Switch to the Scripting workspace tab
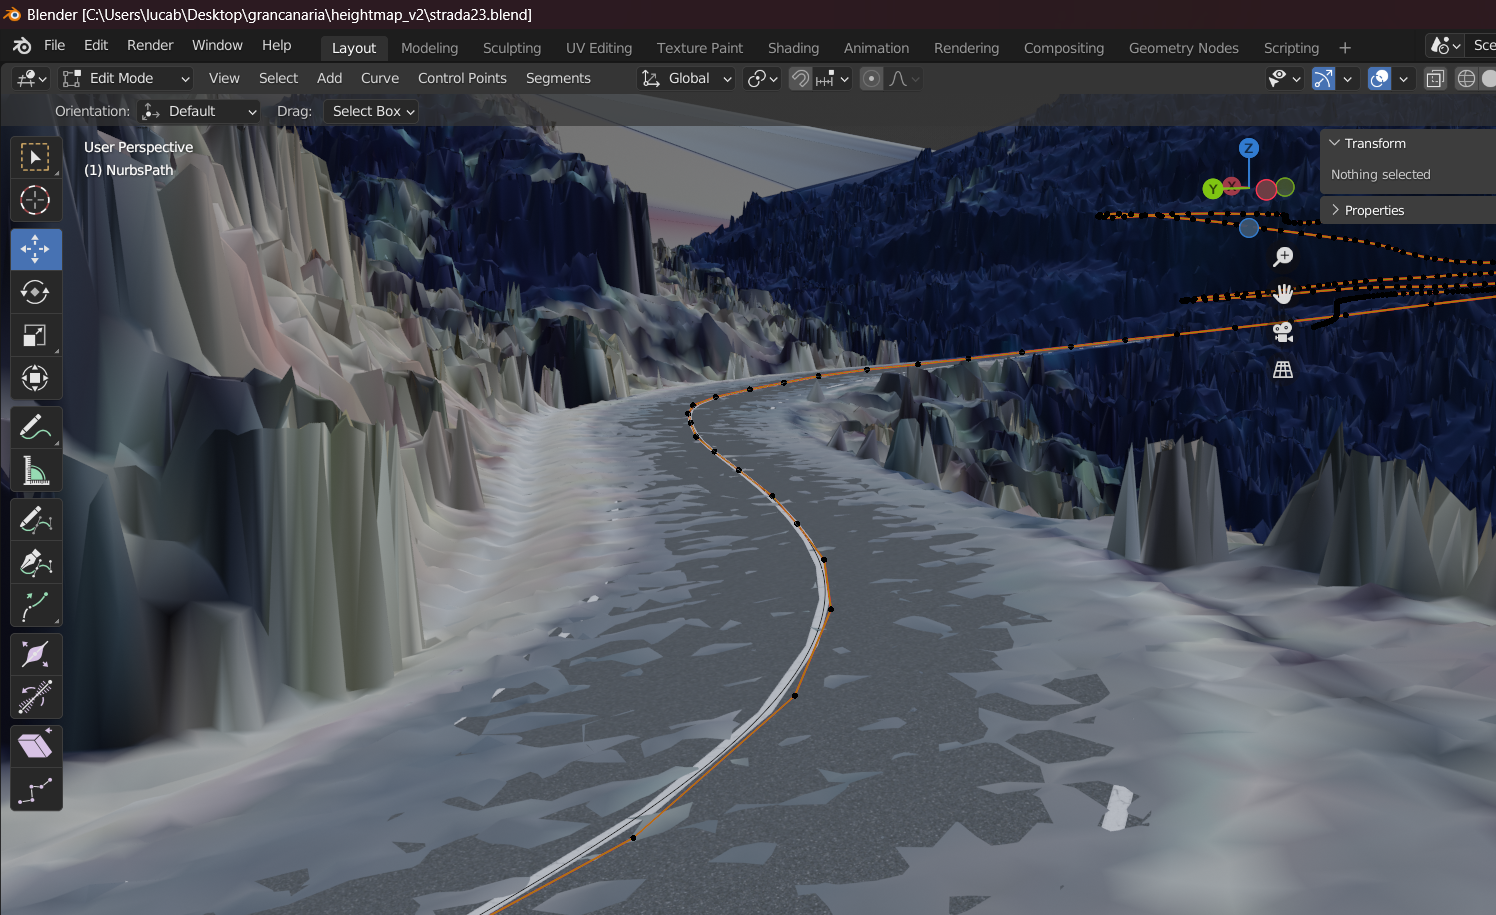Viewport: 1496px width, 915px height. point(1291,48)
